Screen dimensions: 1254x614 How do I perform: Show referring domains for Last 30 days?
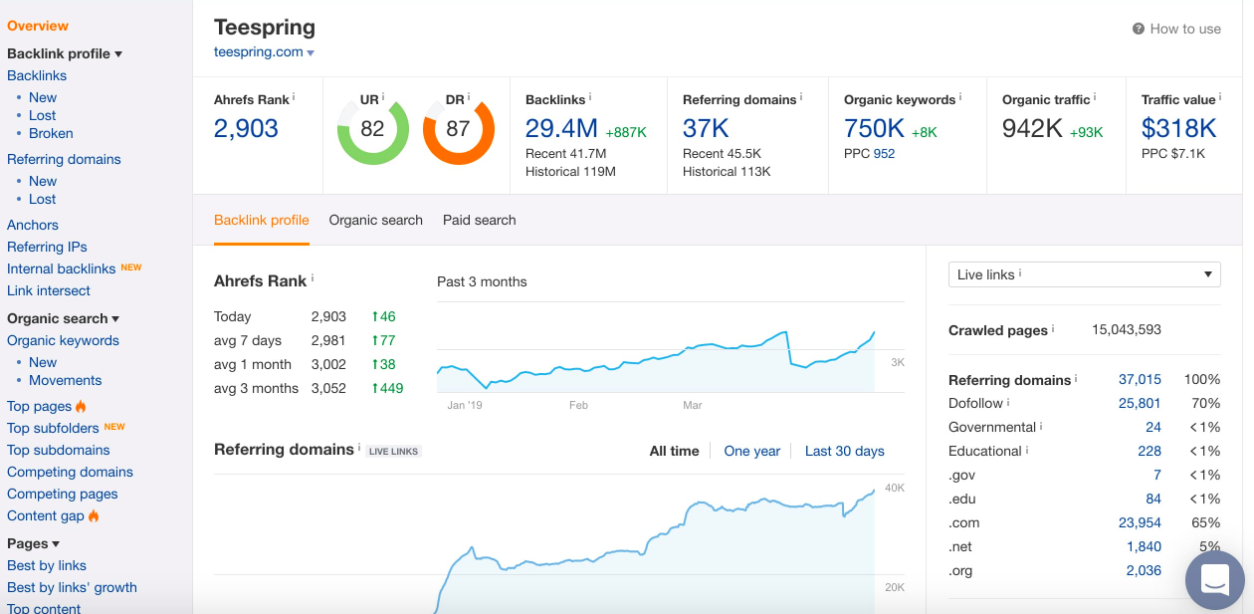click(x=845, y=451)
